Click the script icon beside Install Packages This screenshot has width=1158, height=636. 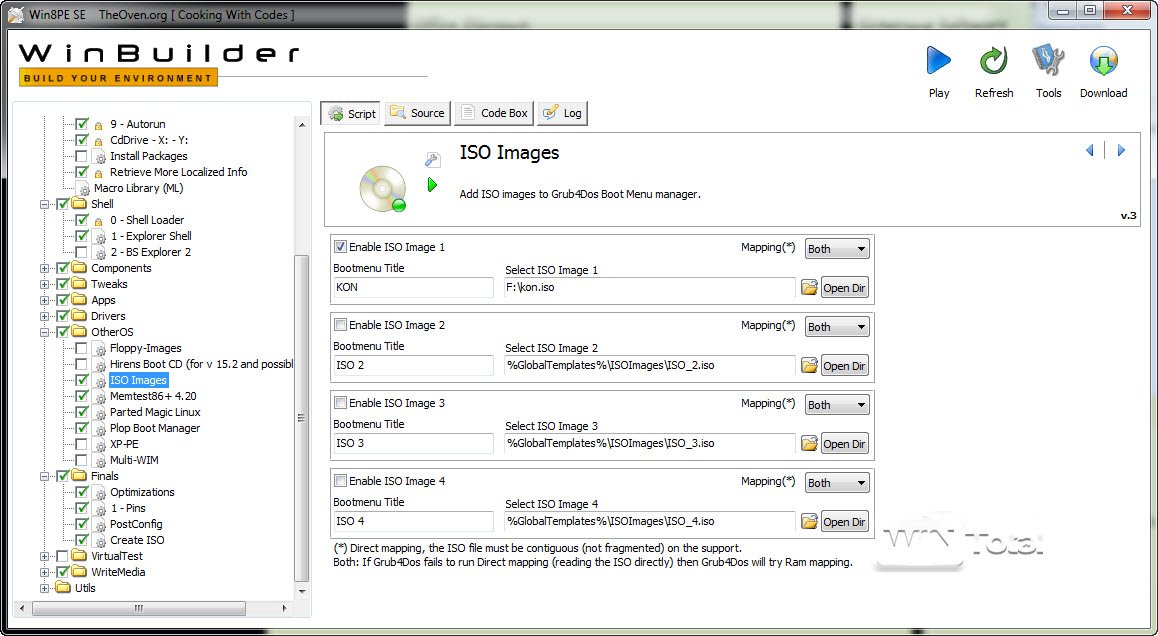tap(100, 157)
